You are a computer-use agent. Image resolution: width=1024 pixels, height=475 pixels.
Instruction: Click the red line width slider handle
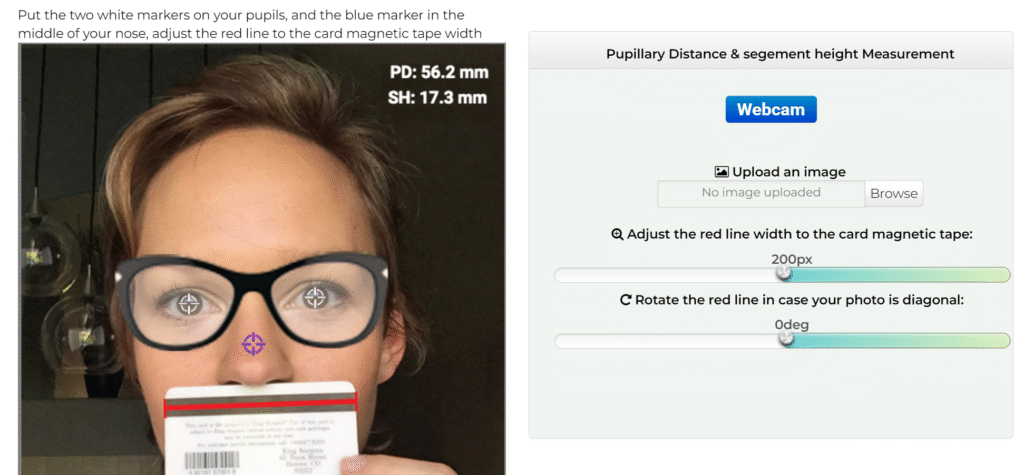pos(784,274)
